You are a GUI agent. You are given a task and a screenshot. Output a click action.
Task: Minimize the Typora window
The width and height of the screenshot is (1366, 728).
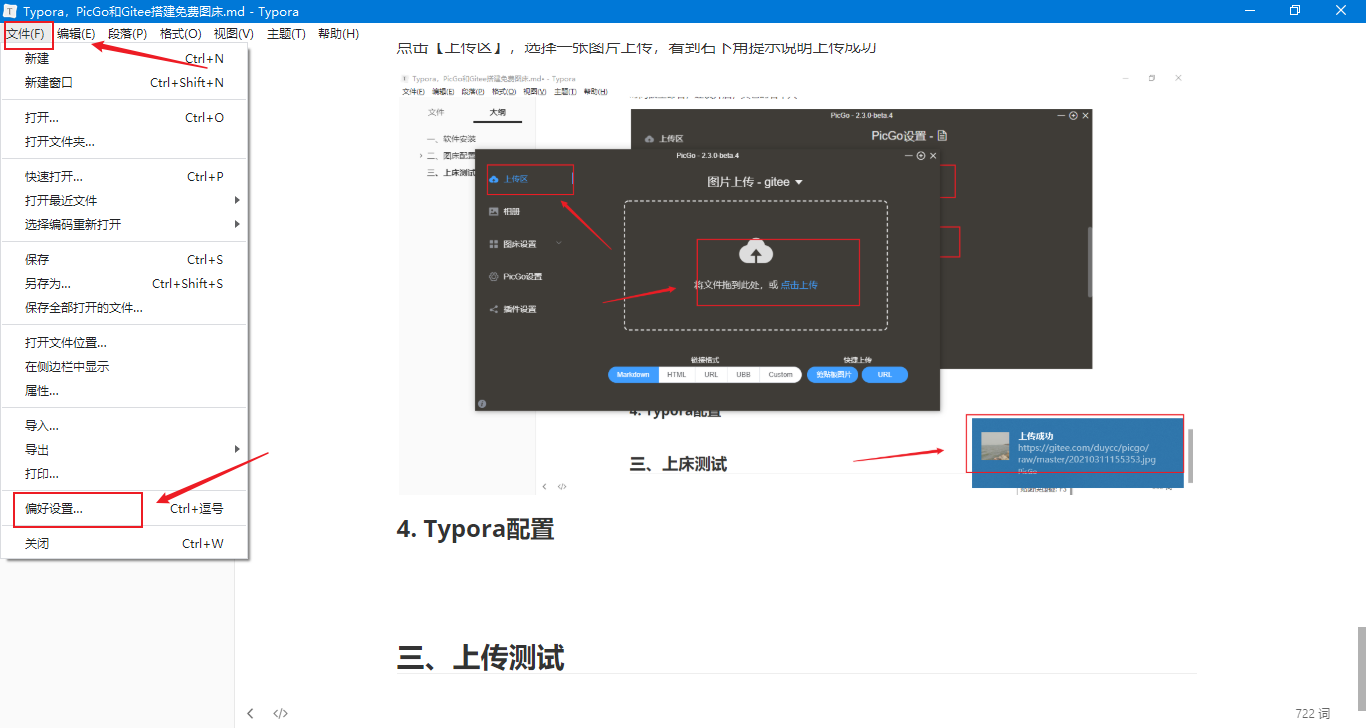(1250, 11)
